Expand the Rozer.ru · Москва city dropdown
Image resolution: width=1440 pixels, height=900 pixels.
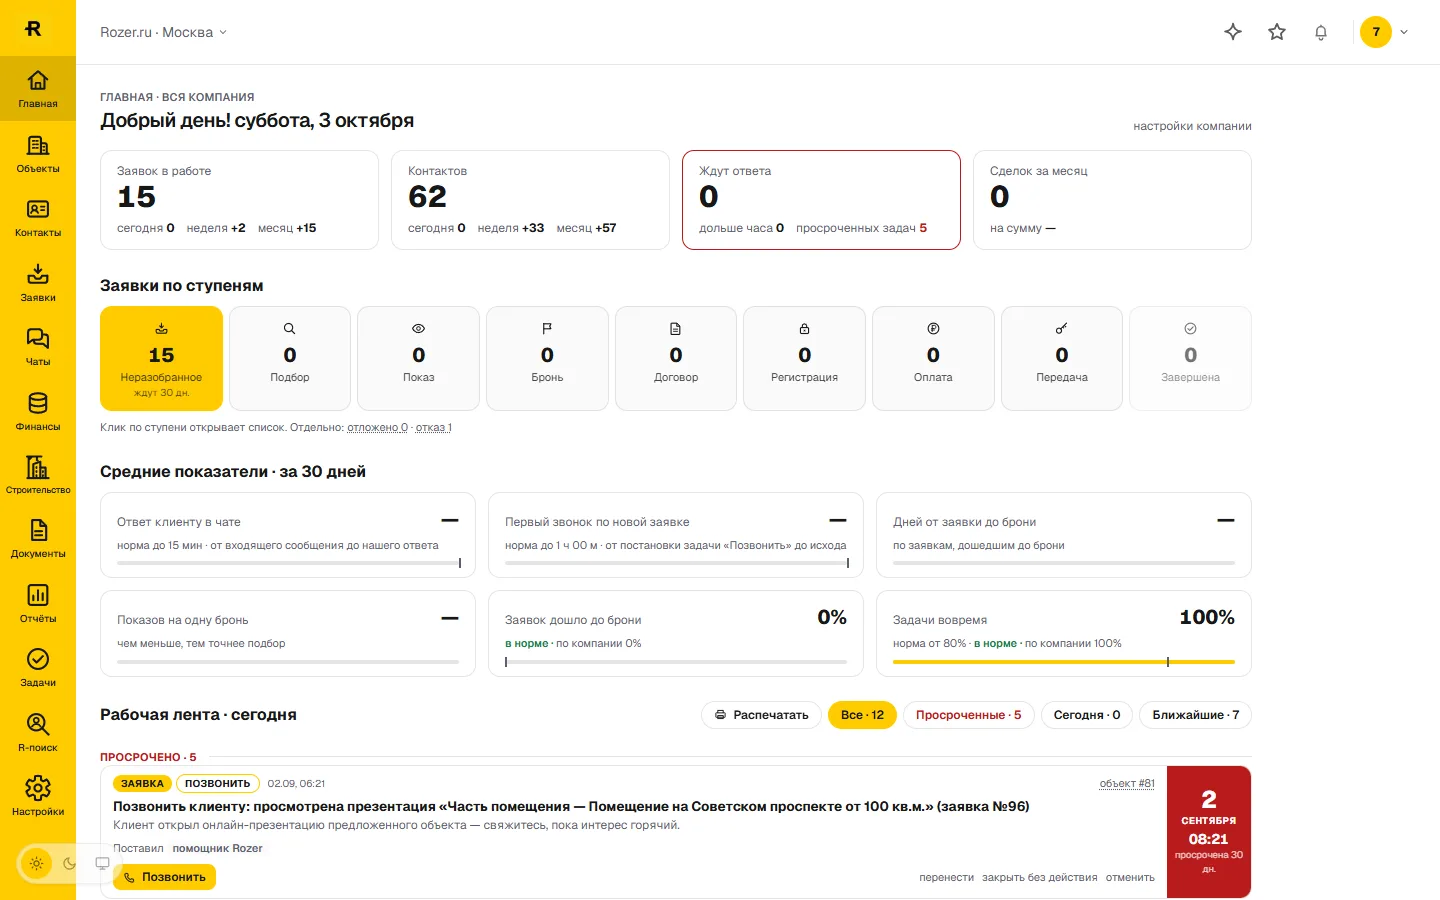(163, 32)
